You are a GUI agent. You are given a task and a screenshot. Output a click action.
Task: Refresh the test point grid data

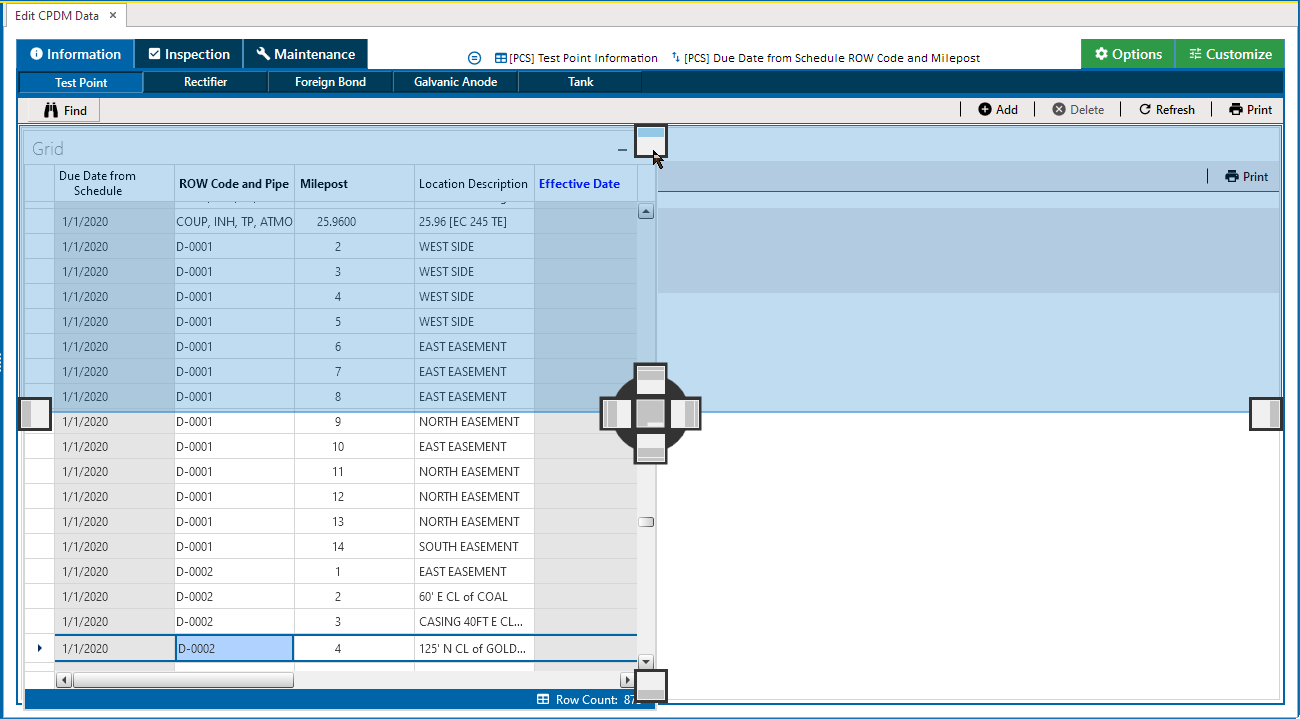[1166, 110]
